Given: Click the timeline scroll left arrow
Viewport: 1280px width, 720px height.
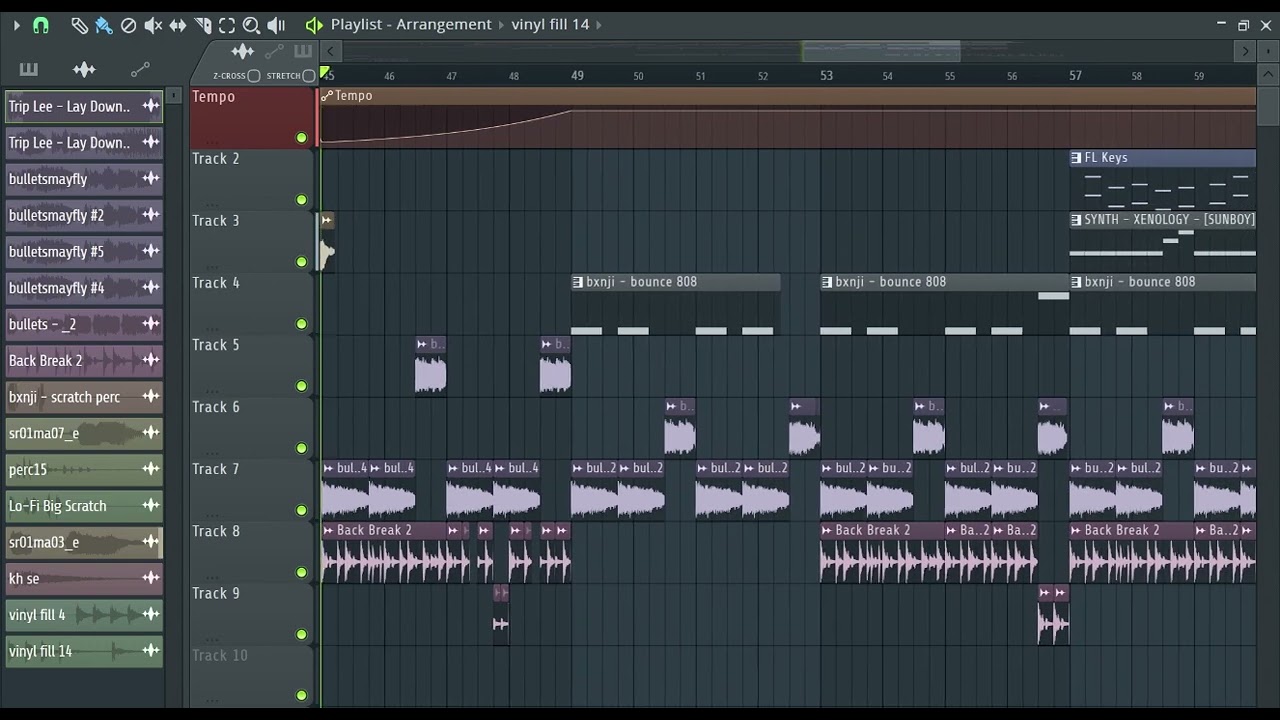Looking at the screenshot, I should 330,51.
